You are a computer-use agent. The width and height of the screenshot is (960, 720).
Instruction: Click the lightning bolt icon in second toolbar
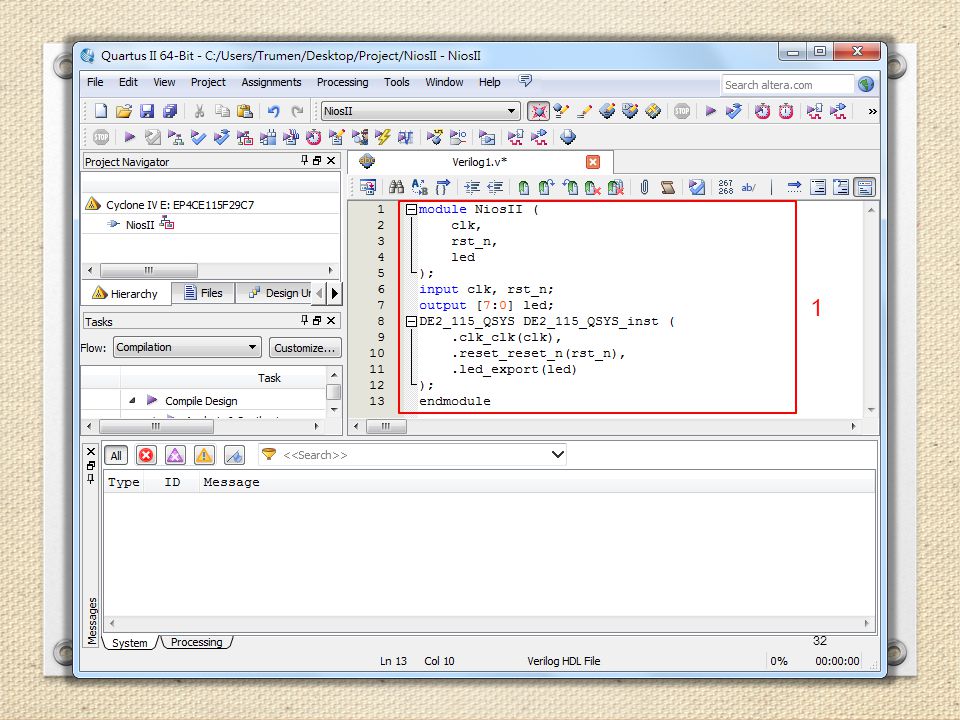click(x=383, y=137)
